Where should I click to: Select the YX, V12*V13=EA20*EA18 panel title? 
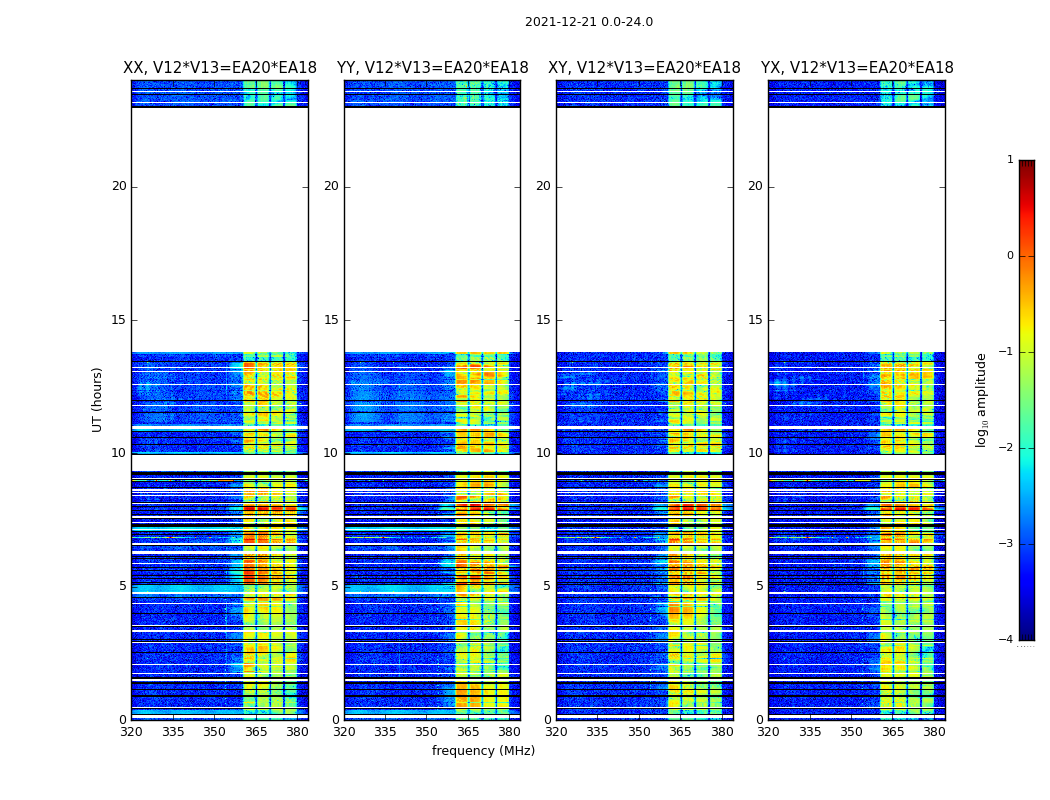(857, 68)
